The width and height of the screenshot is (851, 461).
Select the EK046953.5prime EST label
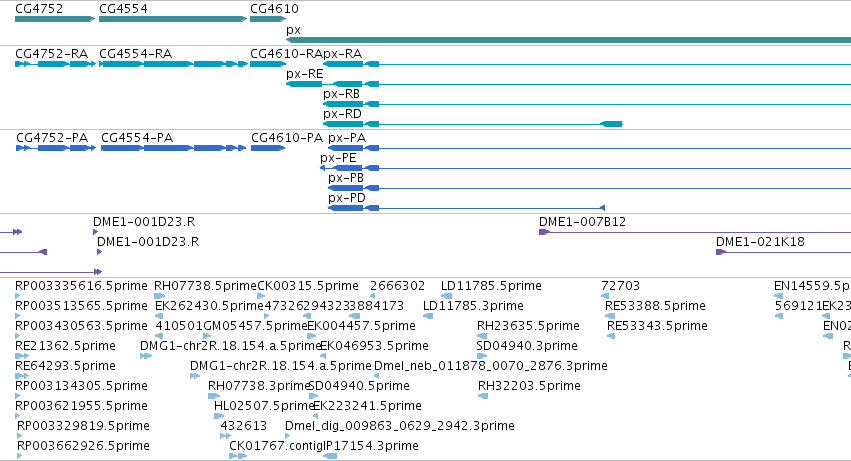point(374,346)
